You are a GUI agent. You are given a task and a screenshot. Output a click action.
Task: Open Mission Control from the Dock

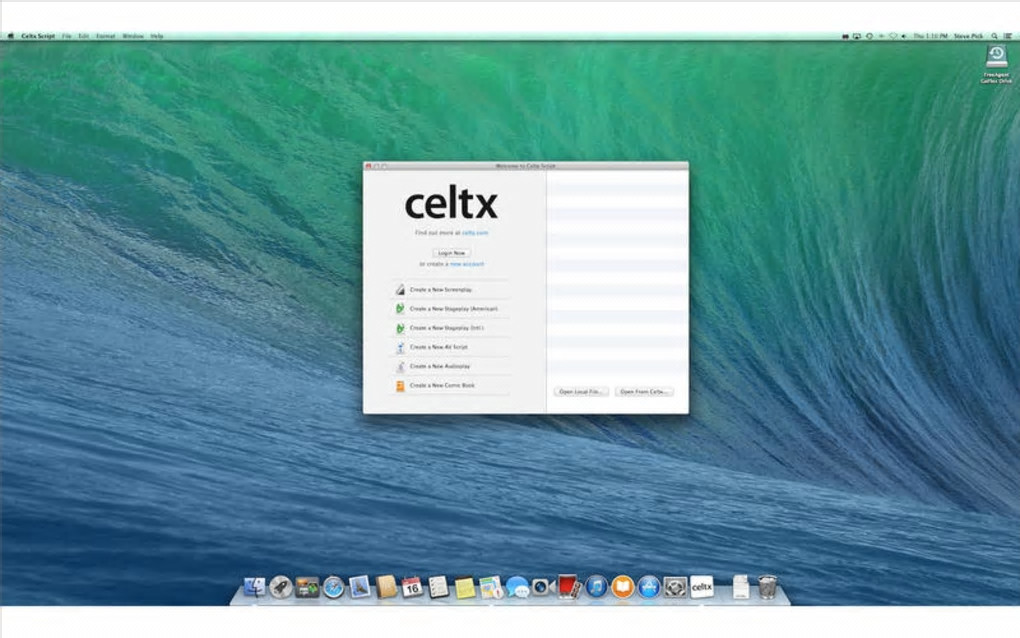click(307, 587)
